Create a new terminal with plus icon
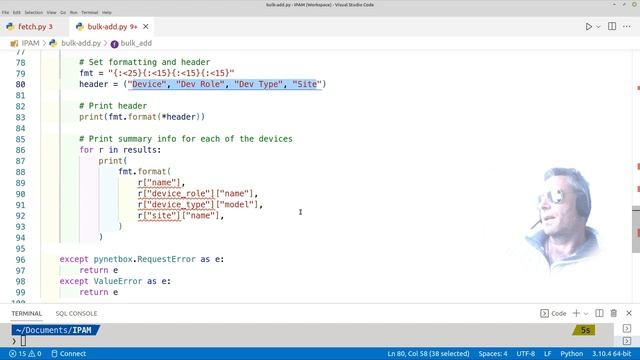Screen dimensions: 640x360 (x=576, y=313)
